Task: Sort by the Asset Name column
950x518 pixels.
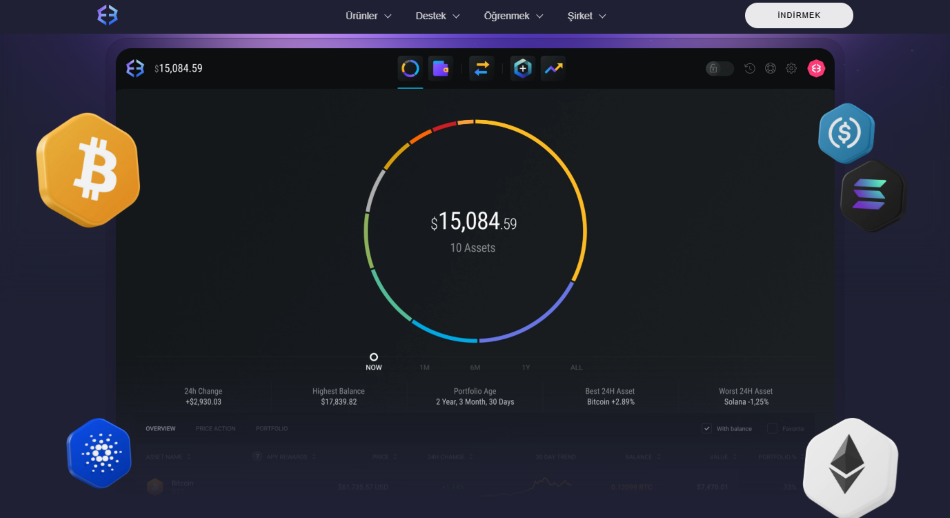Action: (168, 457)
